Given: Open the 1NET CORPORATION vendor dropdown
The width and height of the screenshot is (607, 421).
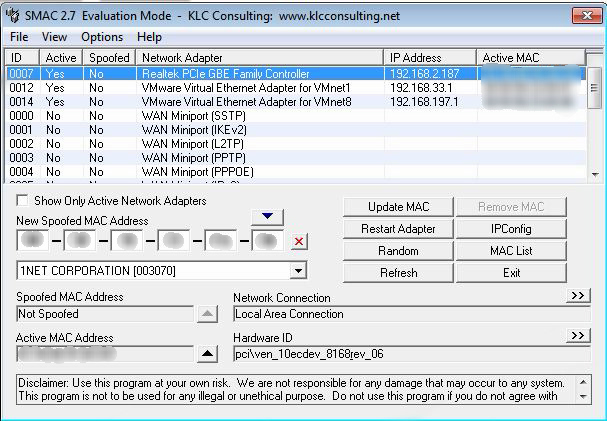Looking at the screenshot, I should (x=298, y=271).
